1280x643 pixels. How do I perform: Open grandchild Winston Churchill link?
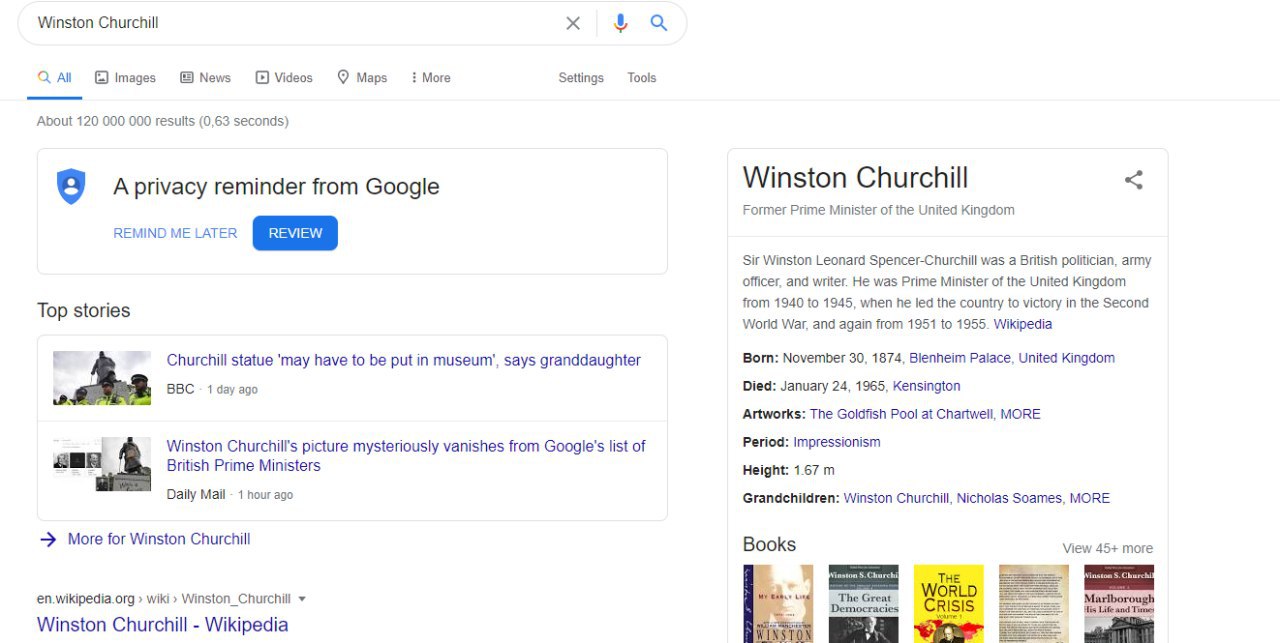[896, 498]
